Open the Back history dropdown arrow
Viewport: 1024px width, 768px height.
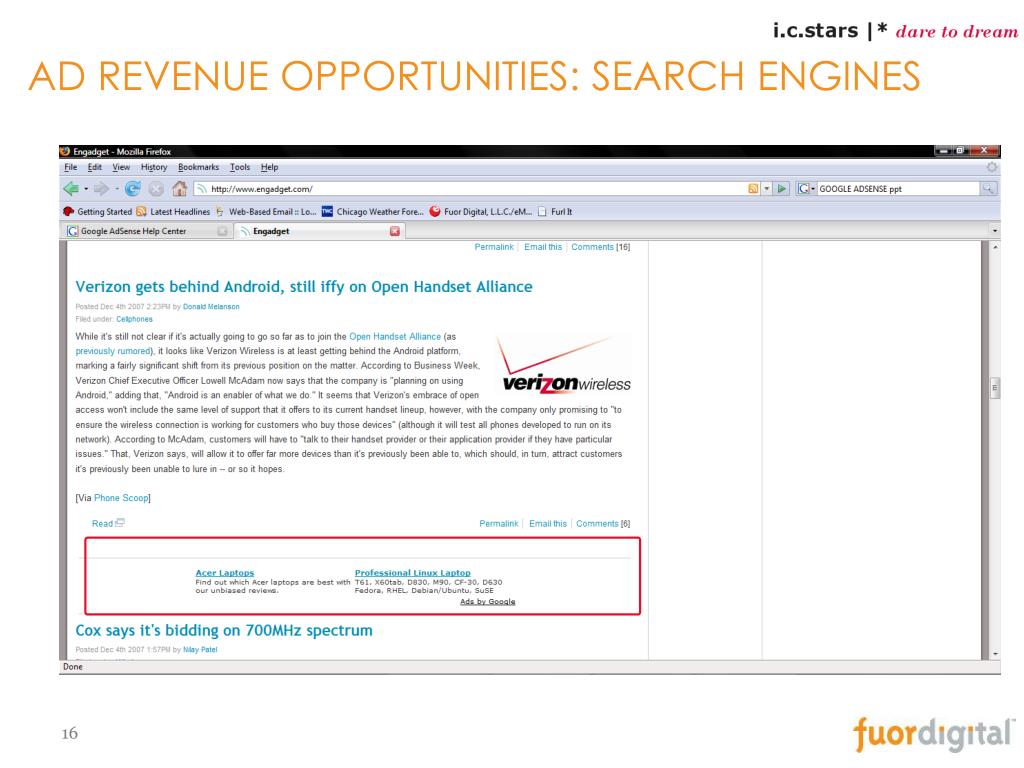point(86,189)
